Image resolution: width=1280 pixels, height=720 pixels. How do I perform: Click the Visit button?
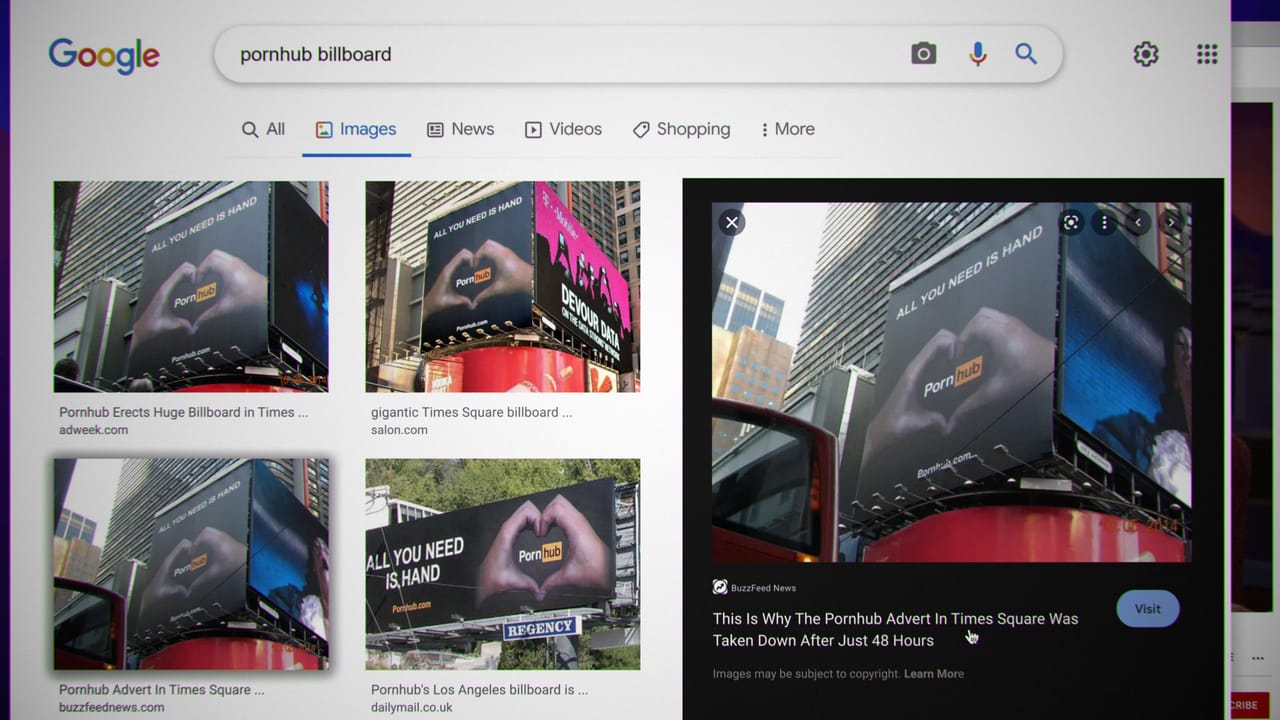pos(1148,609)
